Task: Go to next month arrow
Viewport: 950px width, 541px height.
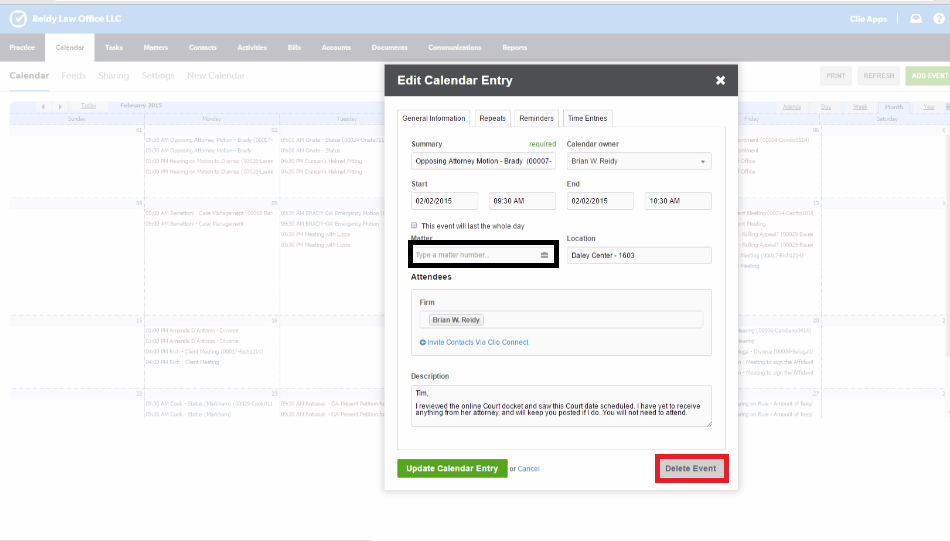Action: pyautogui.click(x=59, y=107)
